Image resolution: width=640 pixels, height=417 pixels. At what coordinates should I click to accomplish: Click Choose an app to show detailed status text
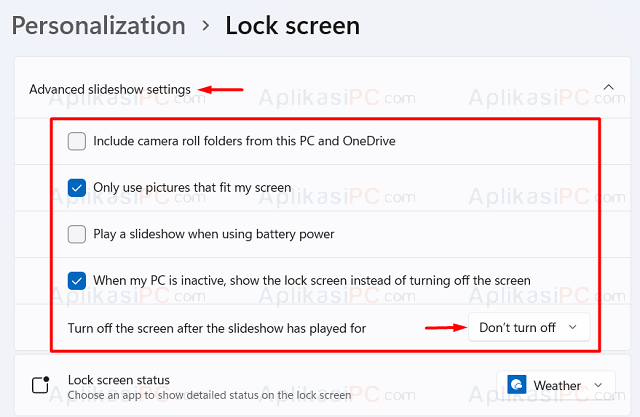point(209,395)
